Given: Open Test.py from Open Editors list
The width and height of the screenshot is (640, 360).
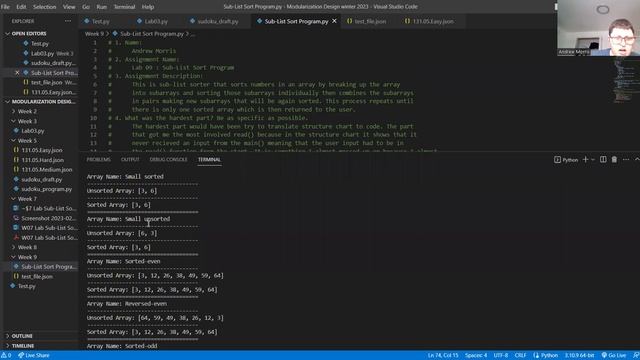Looking at the screenshot, I should pos(40,43).
